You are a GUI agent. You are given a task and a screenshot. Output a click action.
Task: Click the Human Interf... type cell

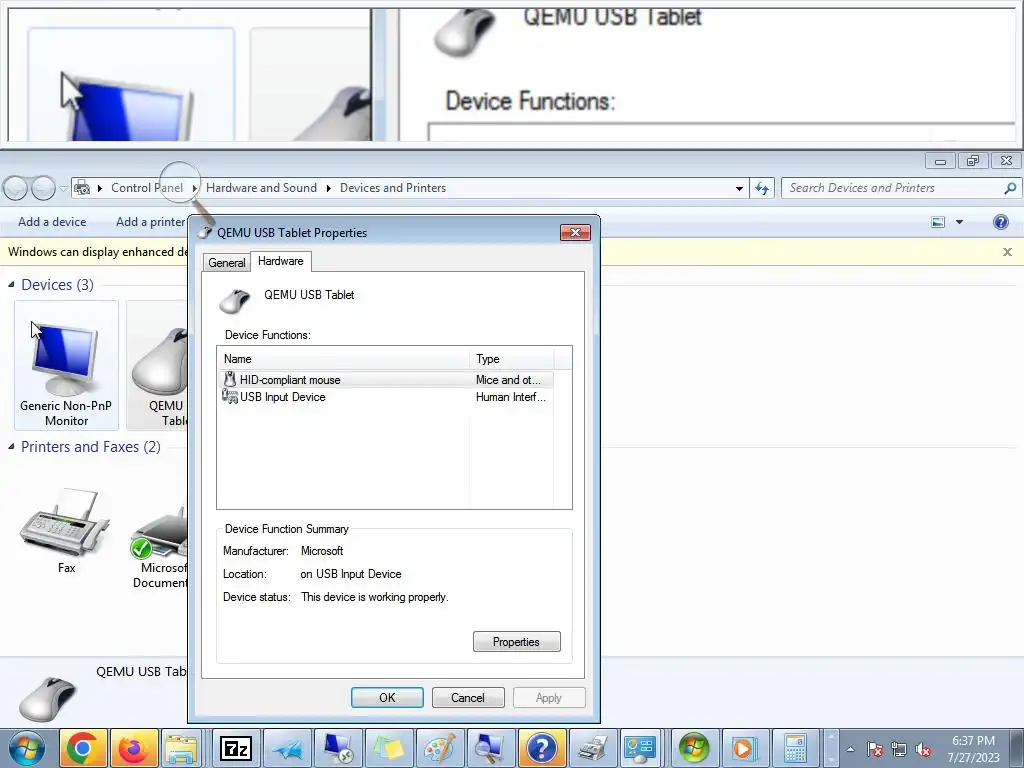click(511, 396)
